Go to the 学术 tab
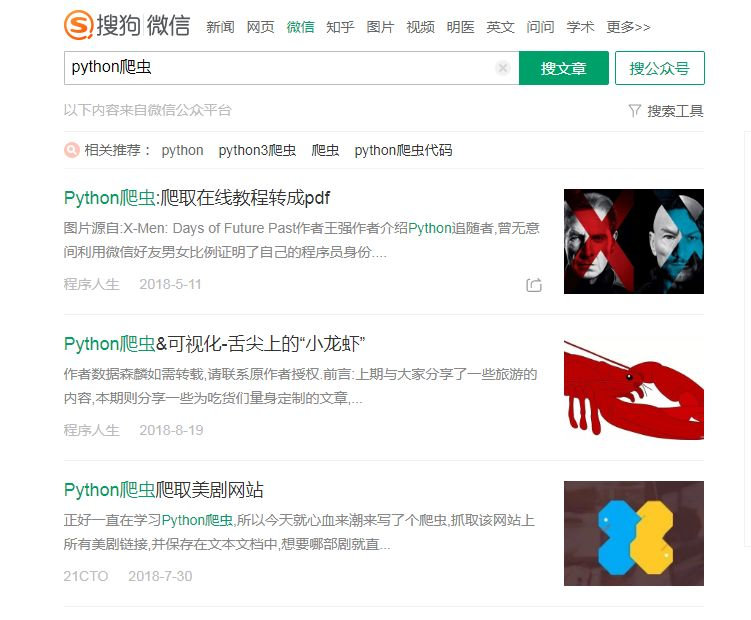 click(580, 27)
